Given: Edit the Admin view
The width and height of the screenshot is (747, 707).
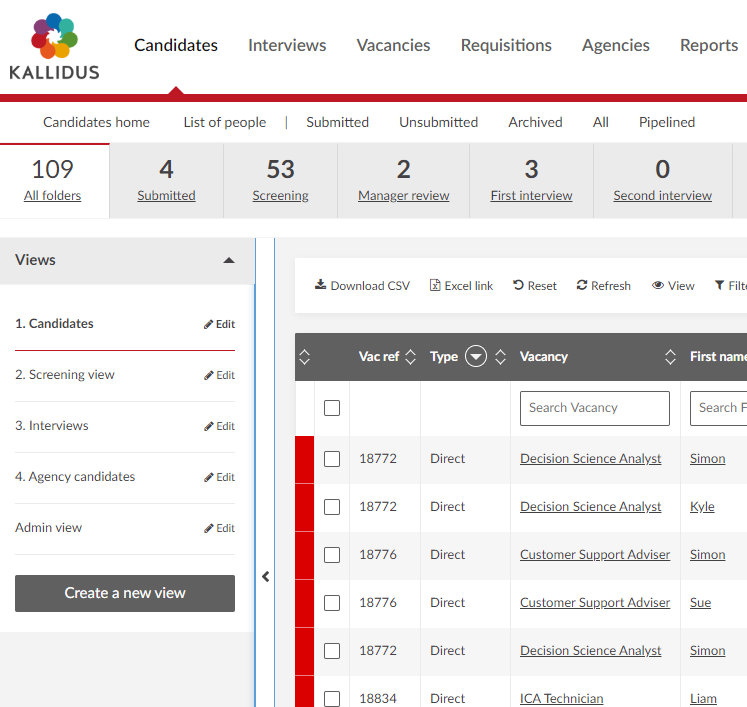Looking at the screenshot, I should pyautogui.click(x=219, y=528).
